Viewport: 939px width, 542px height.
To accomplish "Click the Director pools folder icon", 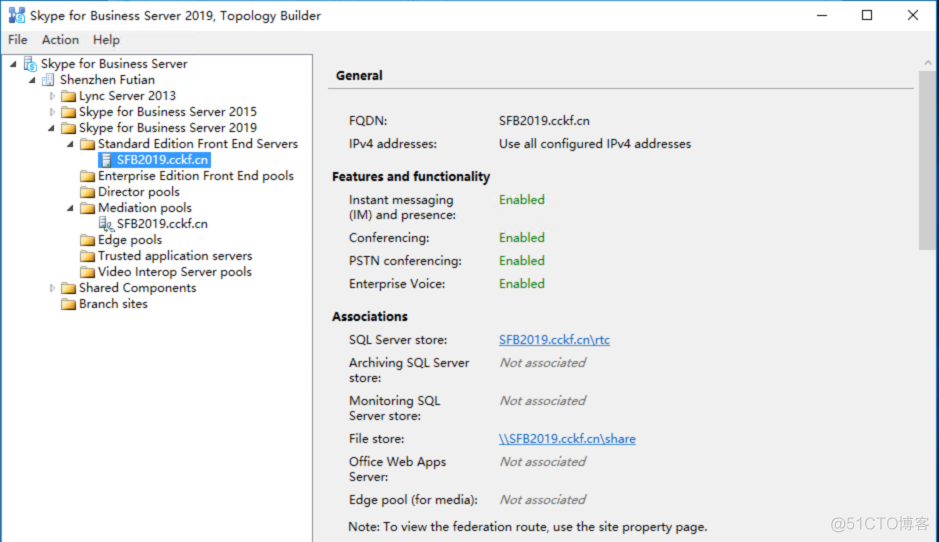I will pos(87,192).
